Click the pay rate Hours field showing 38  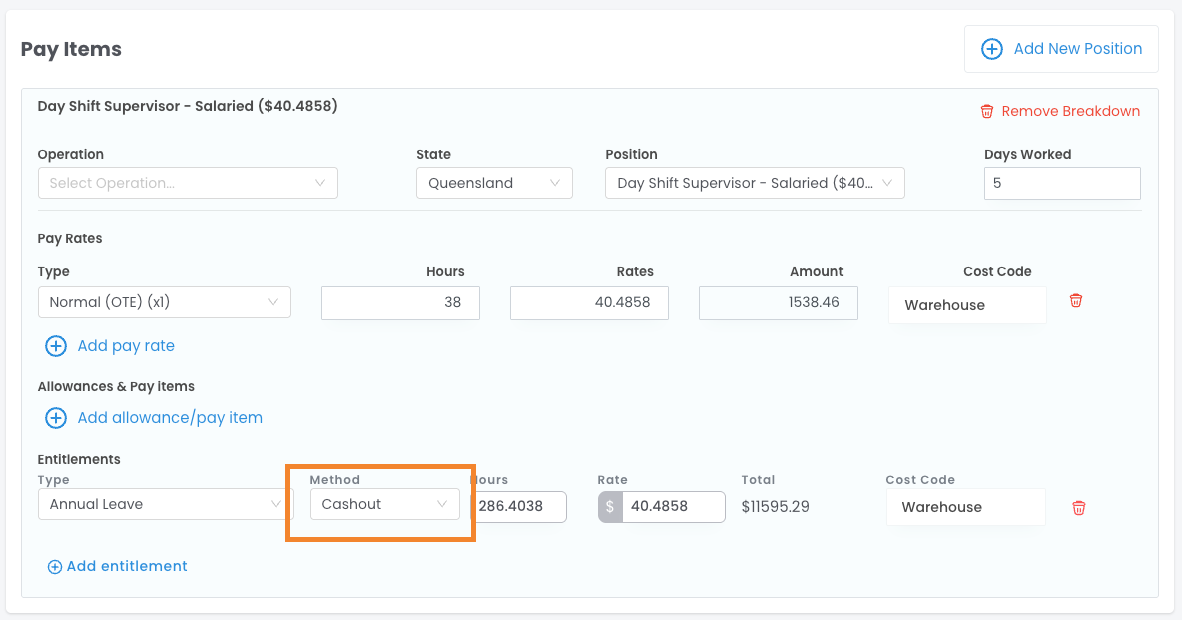[x=400, y=303]
